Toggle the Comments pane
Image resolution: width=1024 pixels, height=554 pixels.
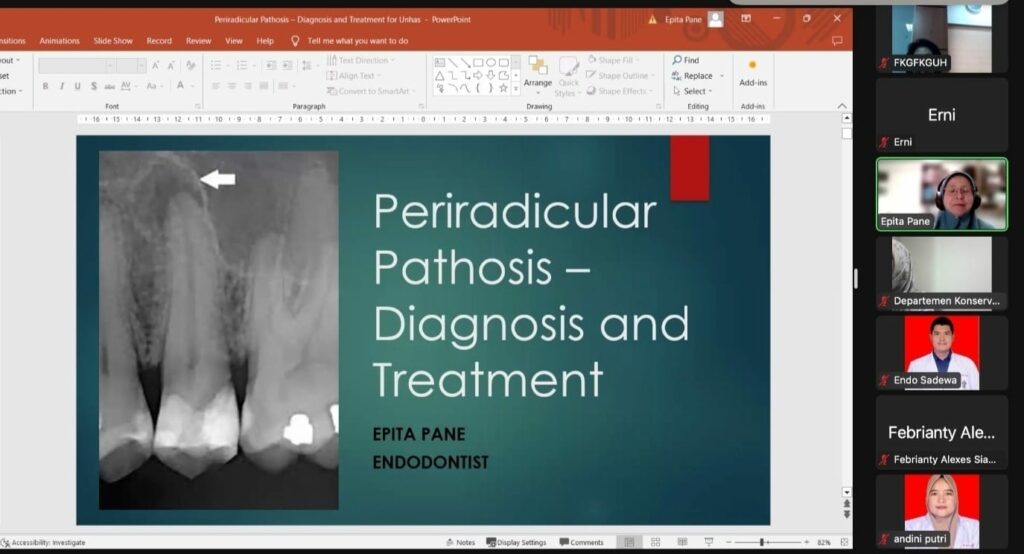(x=581, y=542)
